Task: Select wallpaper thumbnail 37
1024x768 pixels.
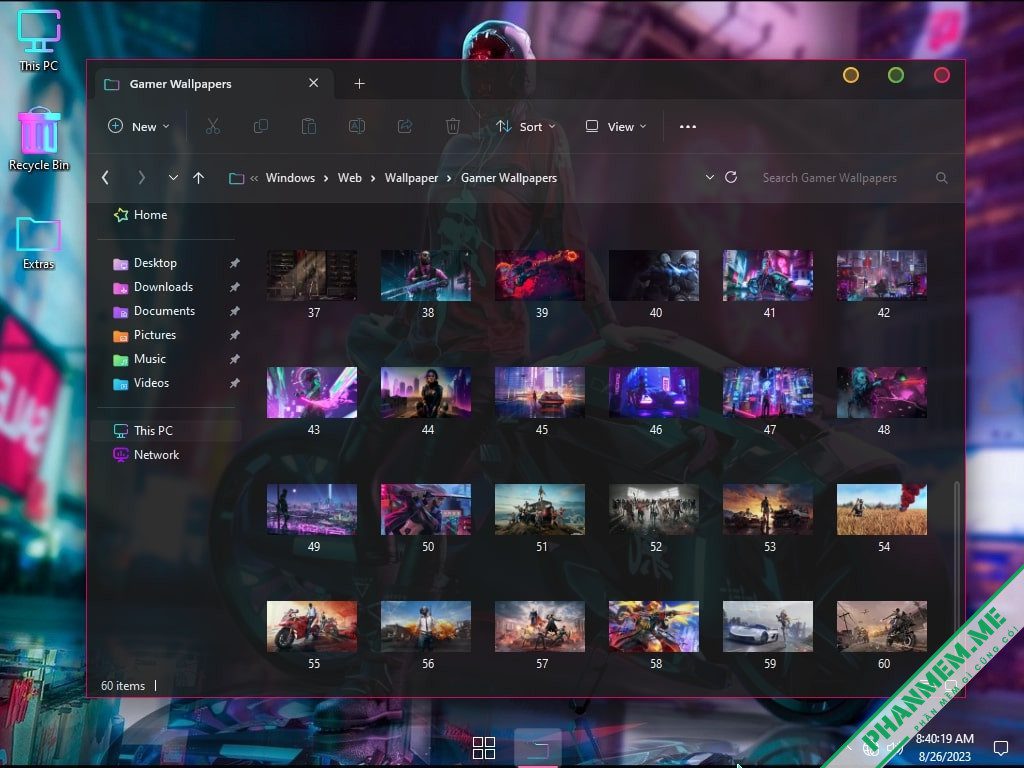Action: (x=312, y=276)
